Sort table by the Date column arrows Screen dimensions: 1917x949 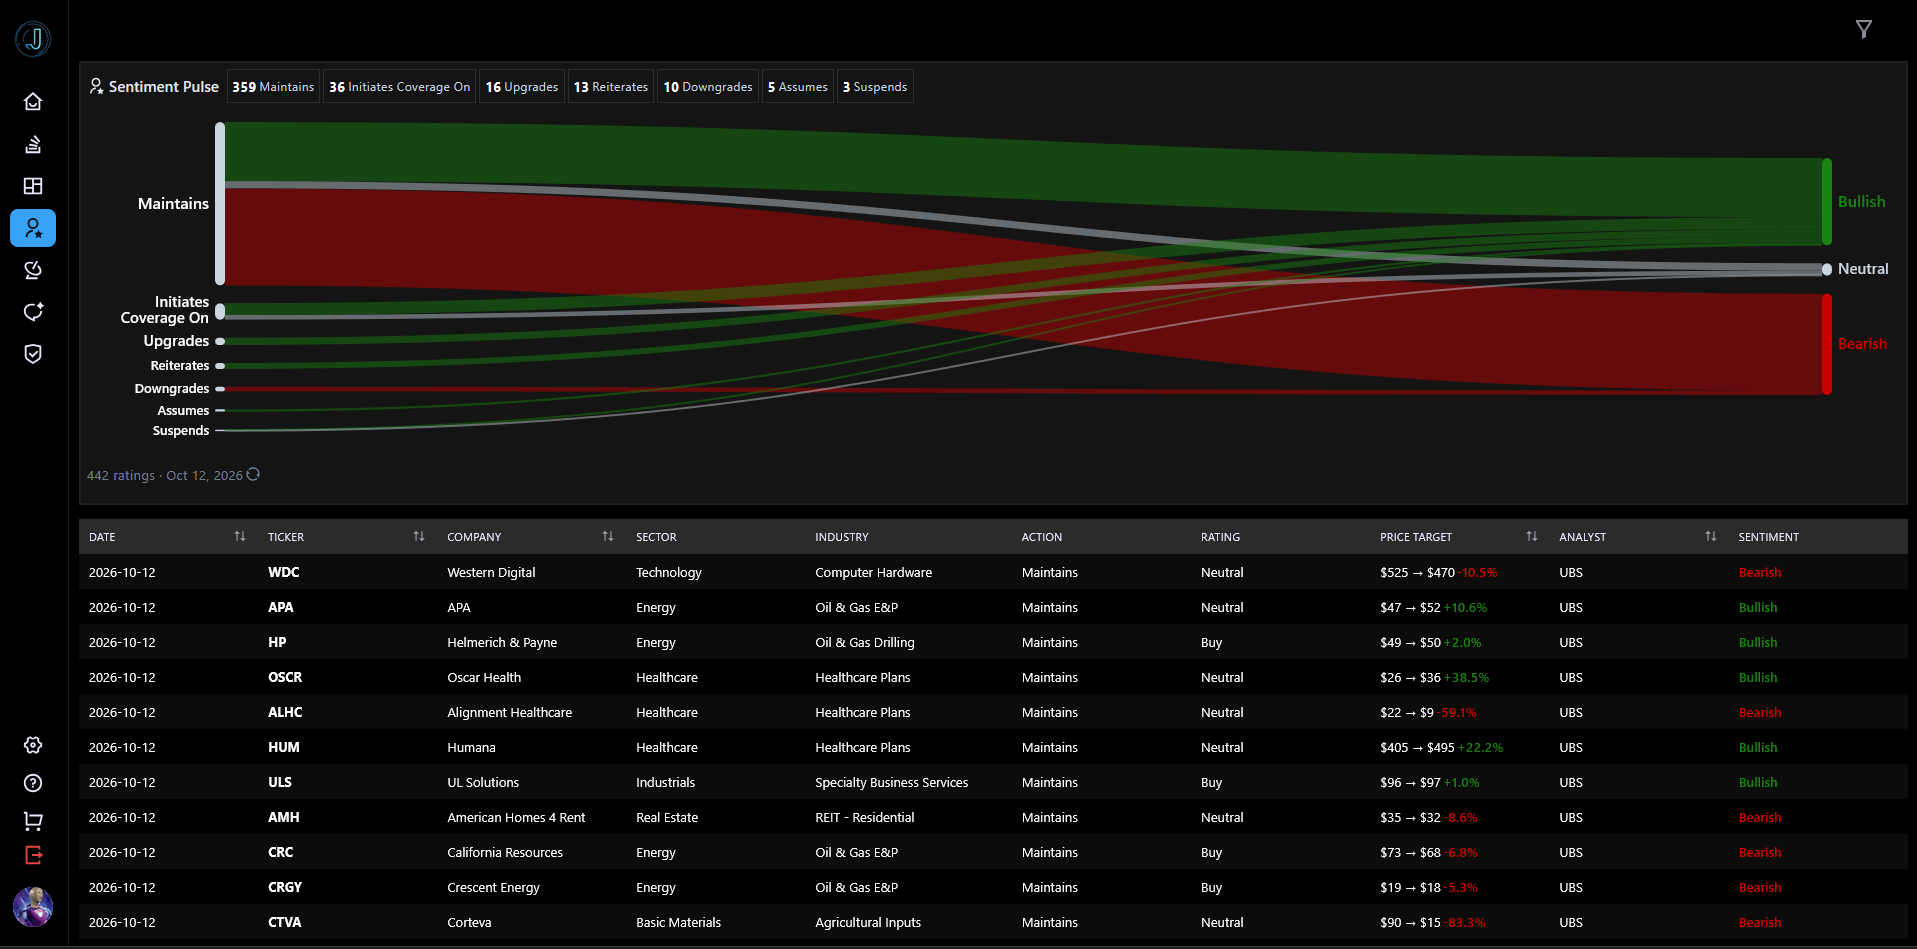(x=240, y=537)
